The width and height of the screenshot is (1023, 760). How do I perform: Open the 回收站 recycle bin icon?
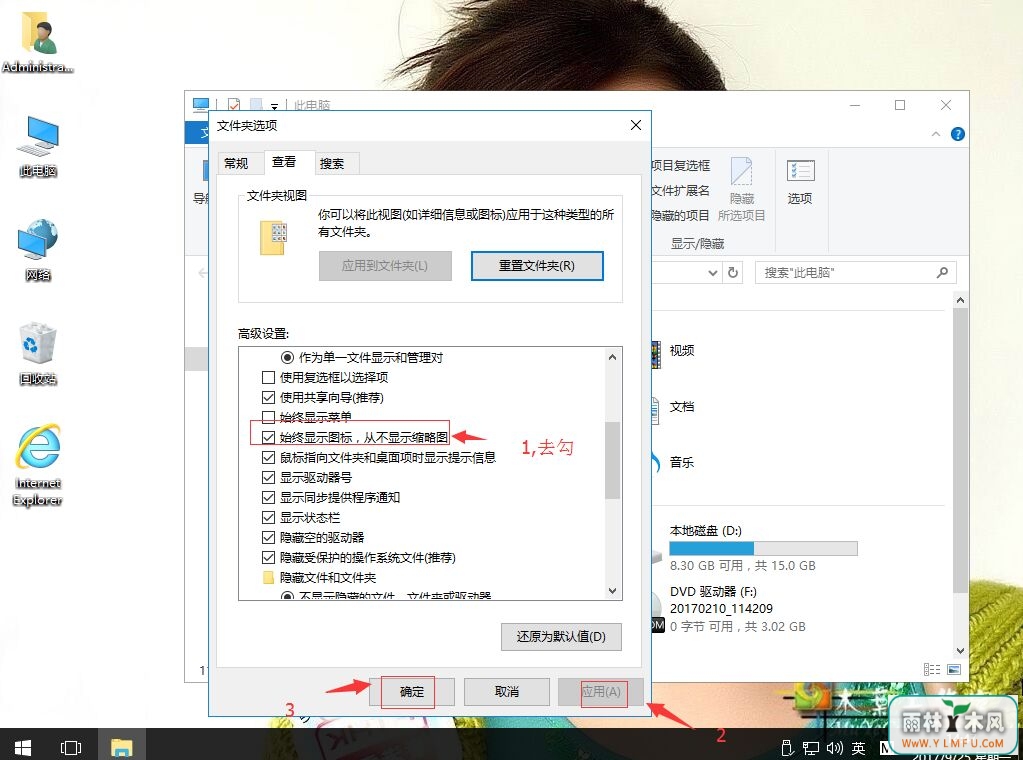click(x=38, y=354)
